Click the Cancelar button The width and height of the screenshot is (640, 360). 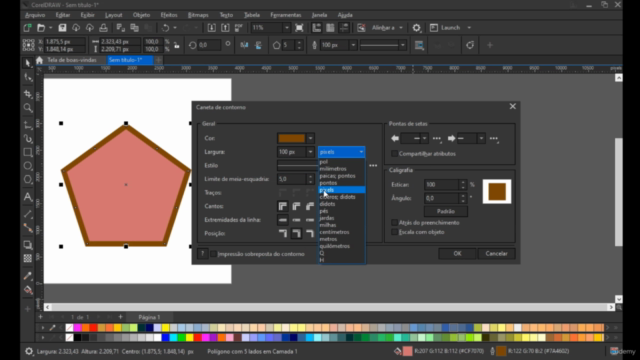[x=496, y=253]
